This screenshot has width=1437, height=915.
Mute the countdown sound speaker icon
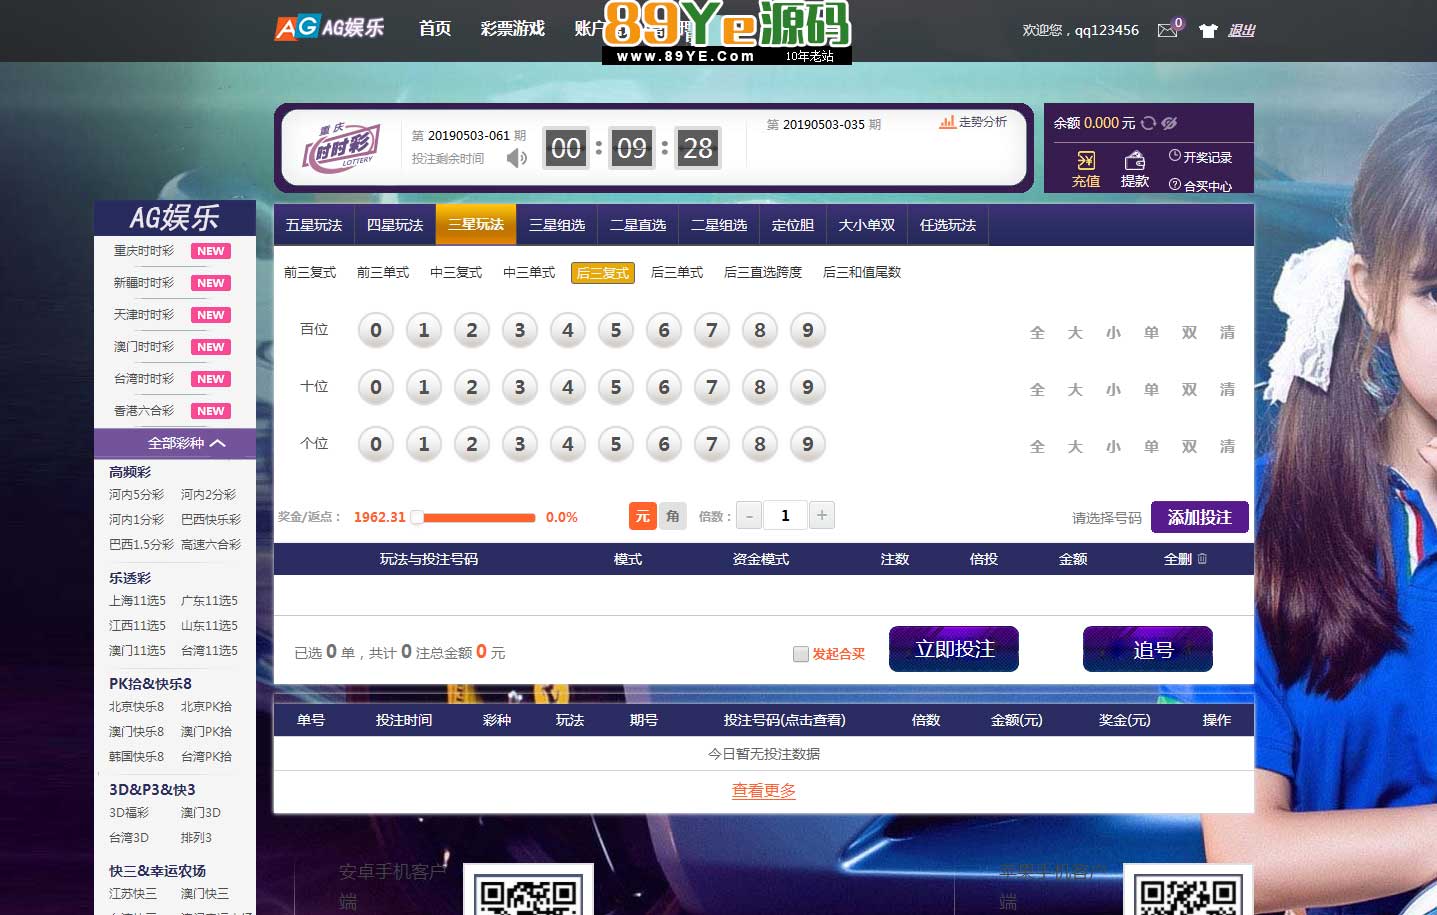(516, 158)
